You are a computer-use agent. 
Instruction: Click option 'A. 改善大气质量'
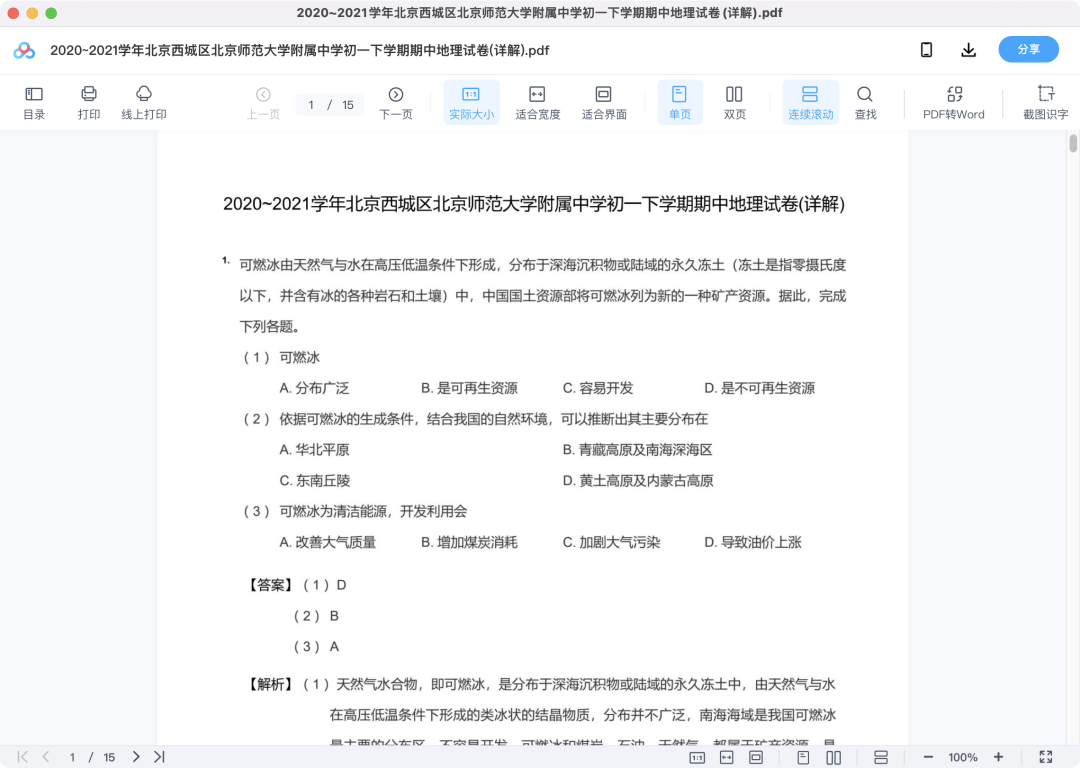(328, 542)
